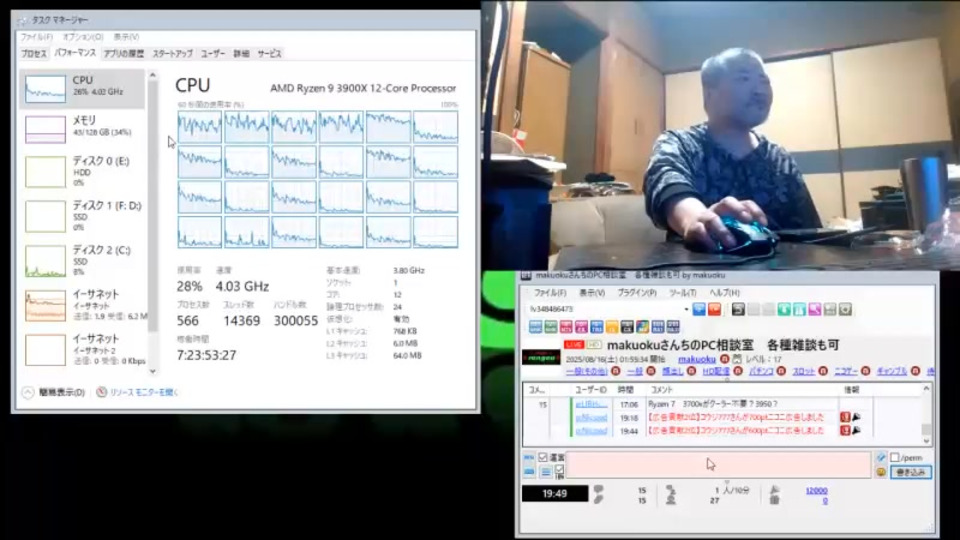Click the up arrow of the comment list scrollbar
This screenshot has width=960, height=540.
(x=926, y=389)
